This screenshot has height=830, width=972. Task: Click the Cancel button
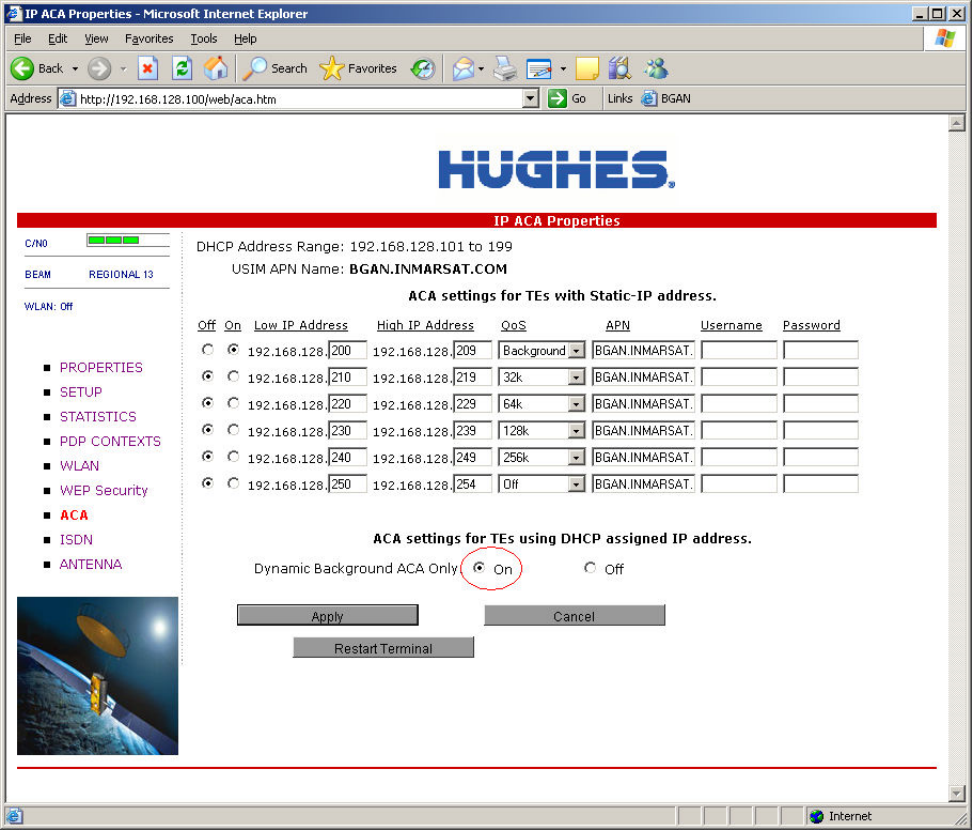[574, 615]
